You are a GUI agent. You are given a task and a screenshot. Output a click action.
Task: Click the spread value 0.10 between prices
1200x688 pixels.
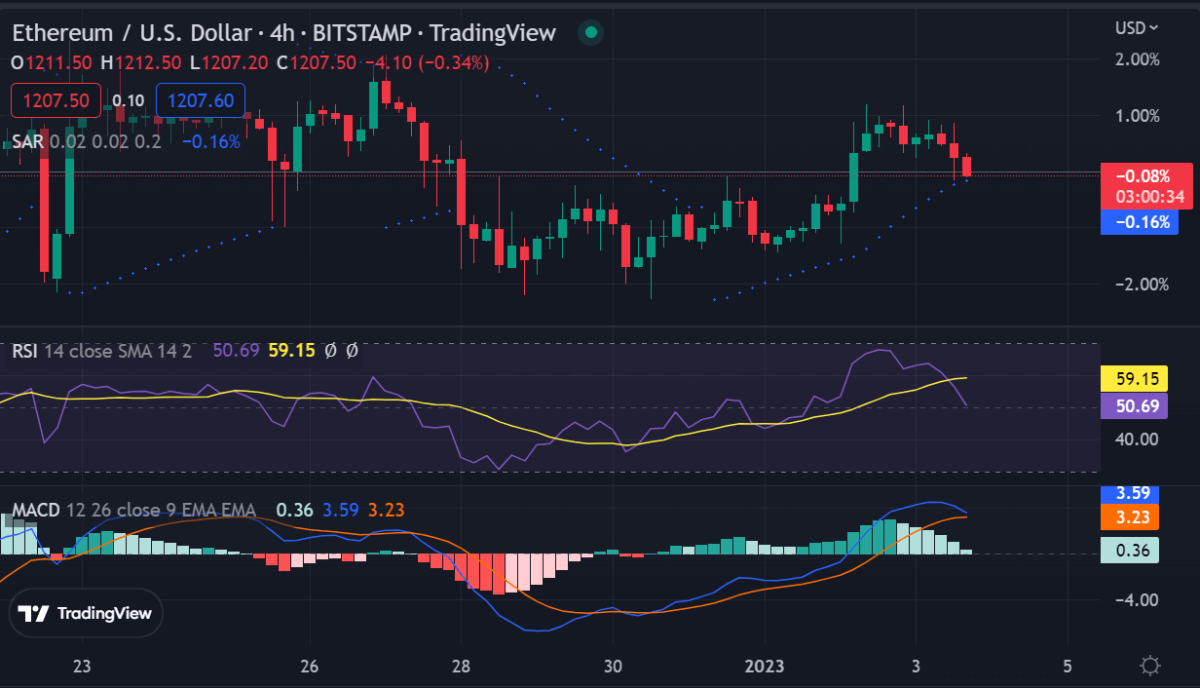[x=128, y=100]
